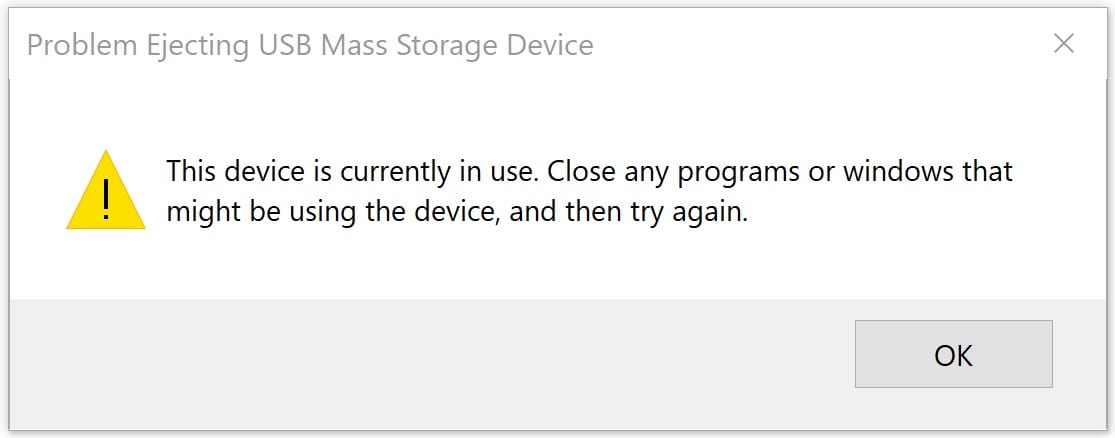Click the word "currently" in the message
1115x438 pixels.
(395, 173)
